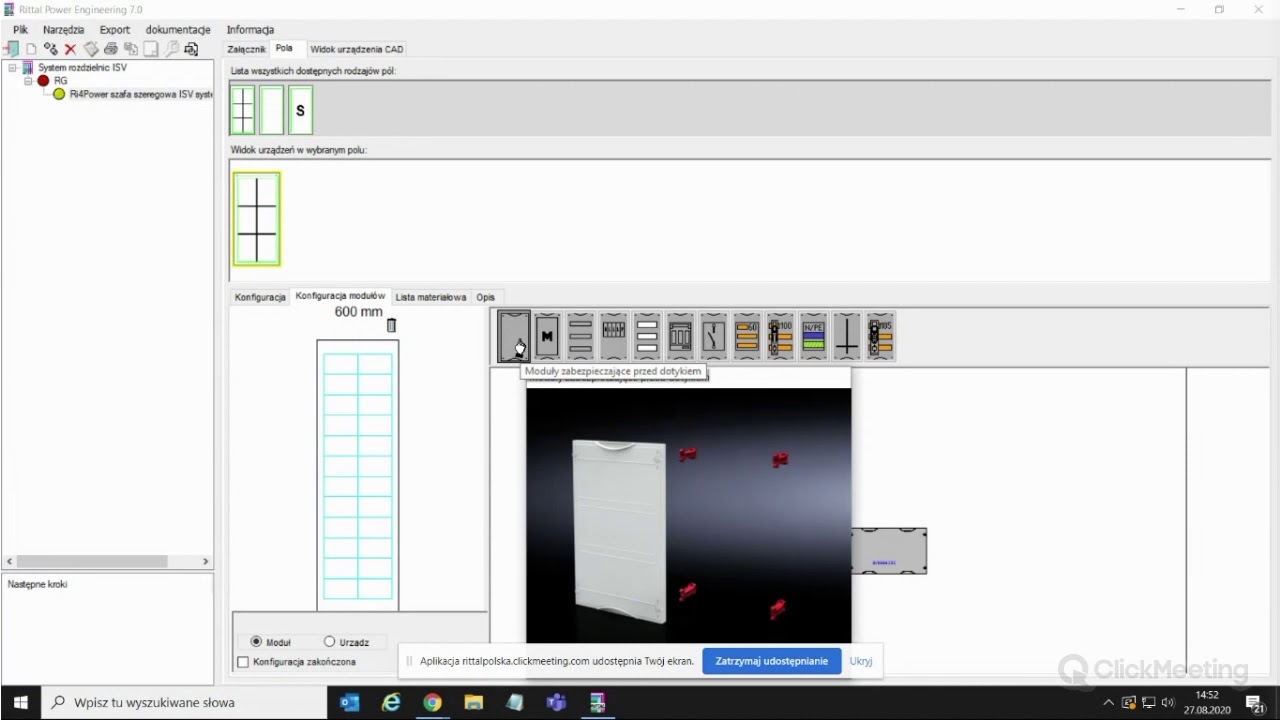Image resolution: width=1280 pixels, height=720 pixels.
Task: Click the printer toolbar icon
Action: pos(111,48)
